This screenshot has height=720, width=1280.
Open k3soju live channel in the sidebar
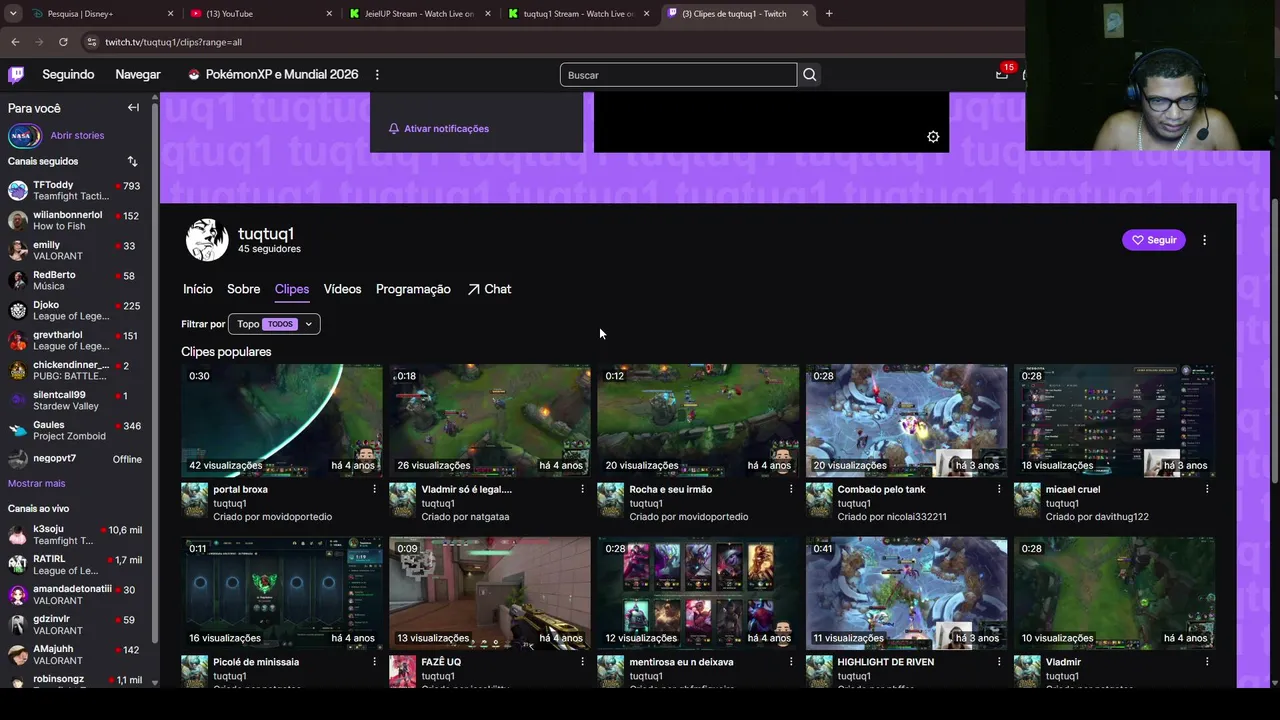point(75,535)
